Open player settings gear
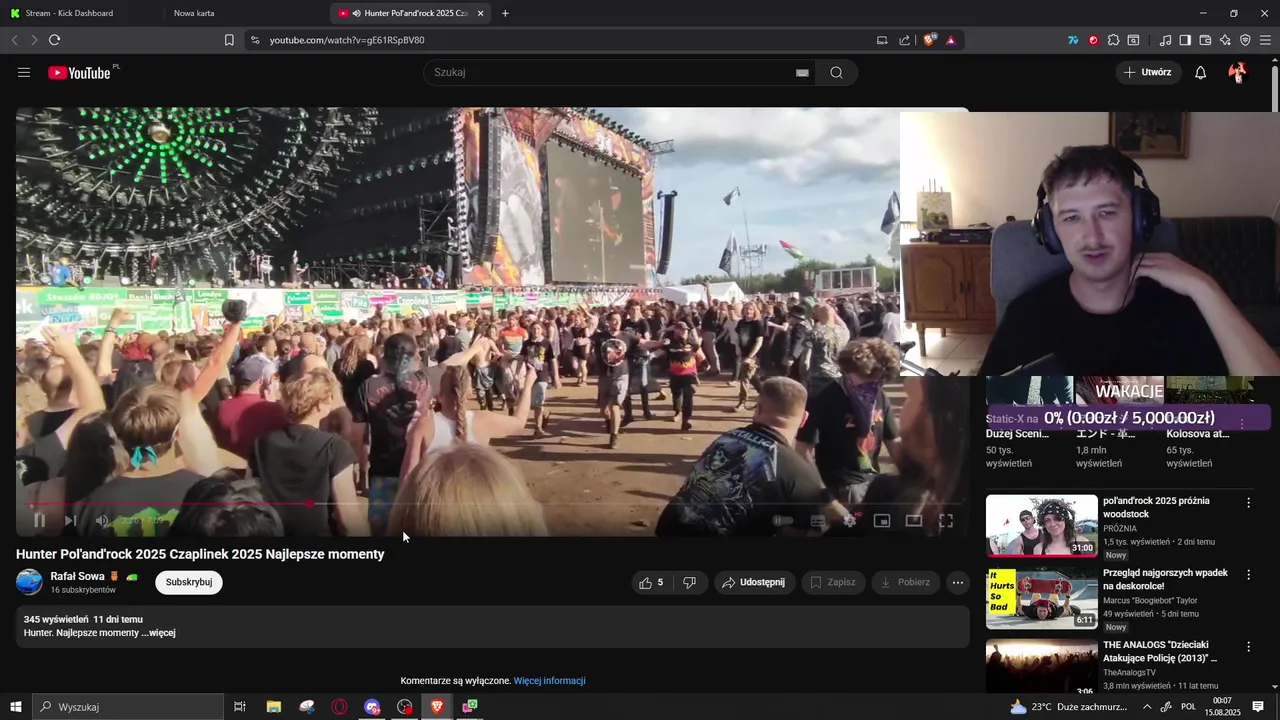 click(850, 520)
